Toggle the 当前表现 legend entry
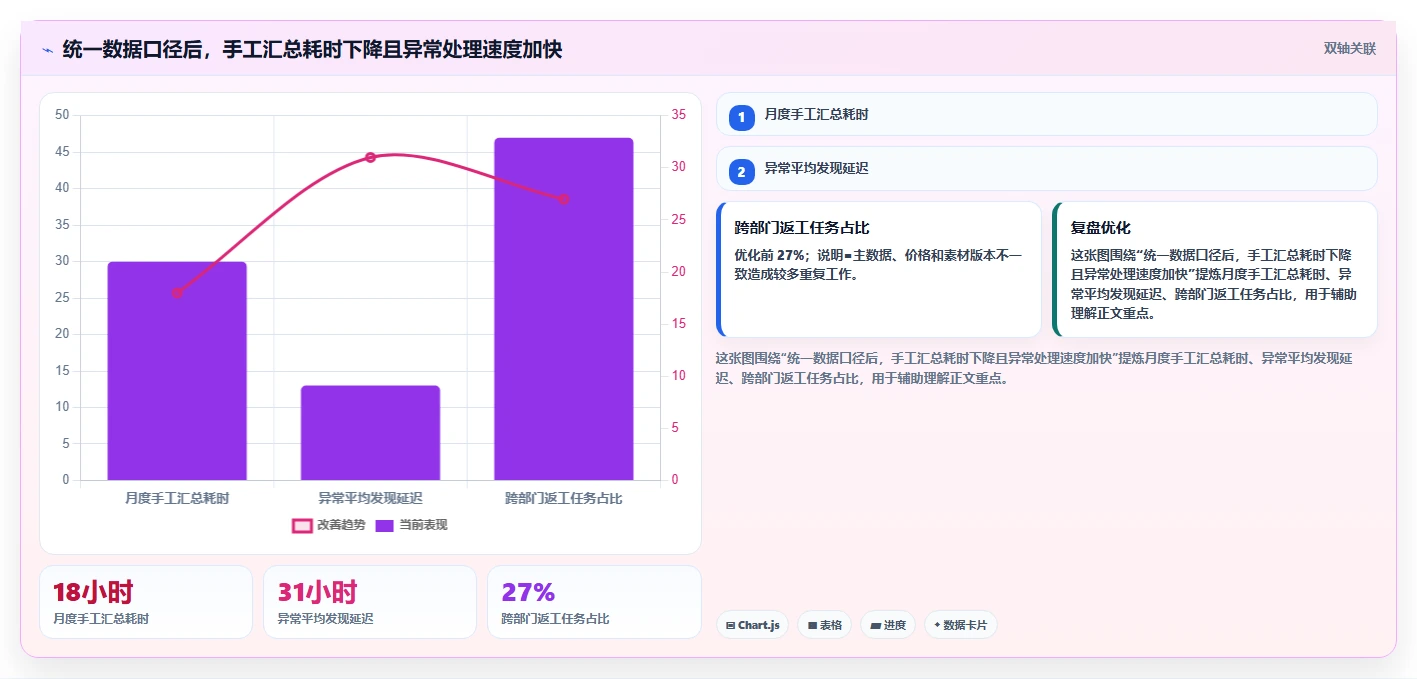This screenshot has width=1417, height=679. point(411,525)
